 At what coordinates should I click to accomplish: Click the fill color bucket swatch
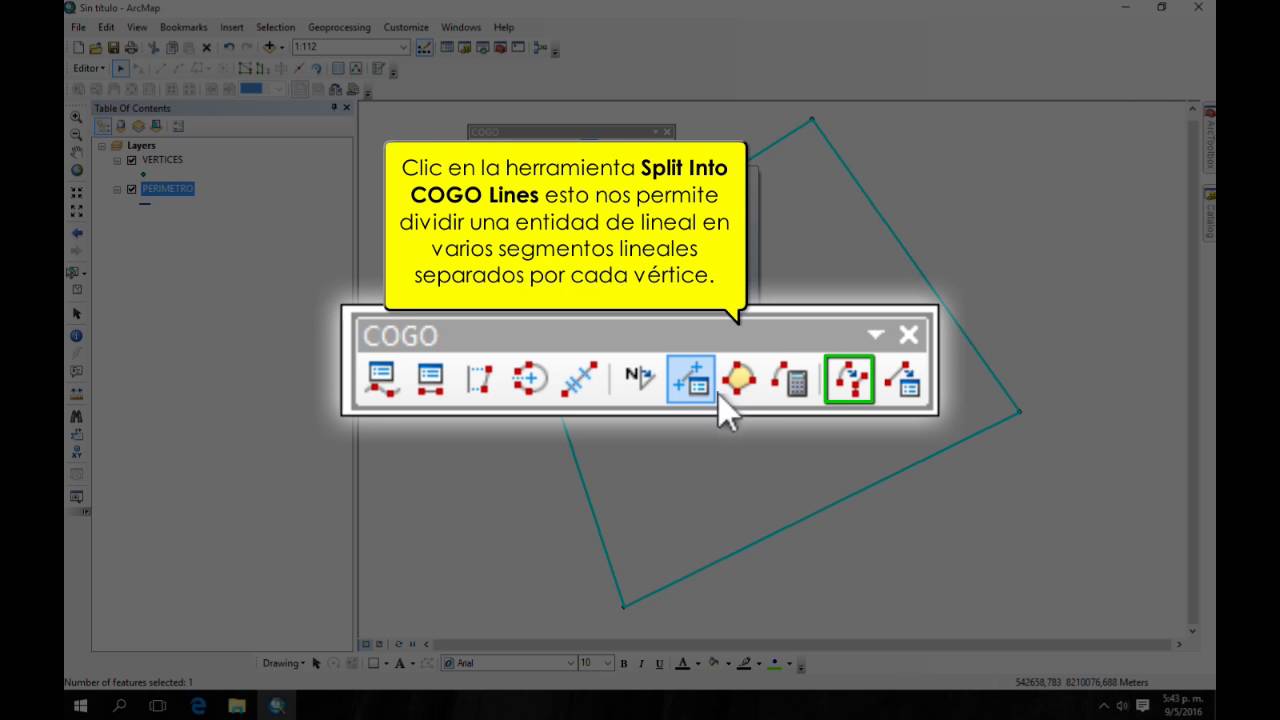713,663
